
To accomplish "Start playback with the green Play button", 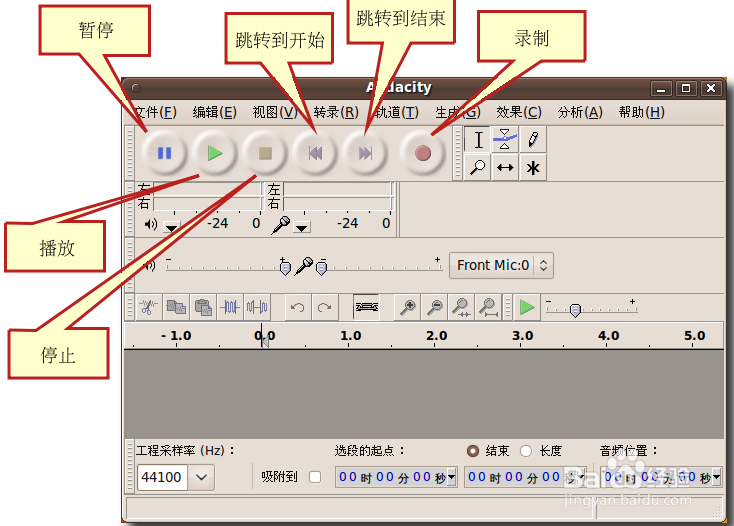I will pos(215,153).
